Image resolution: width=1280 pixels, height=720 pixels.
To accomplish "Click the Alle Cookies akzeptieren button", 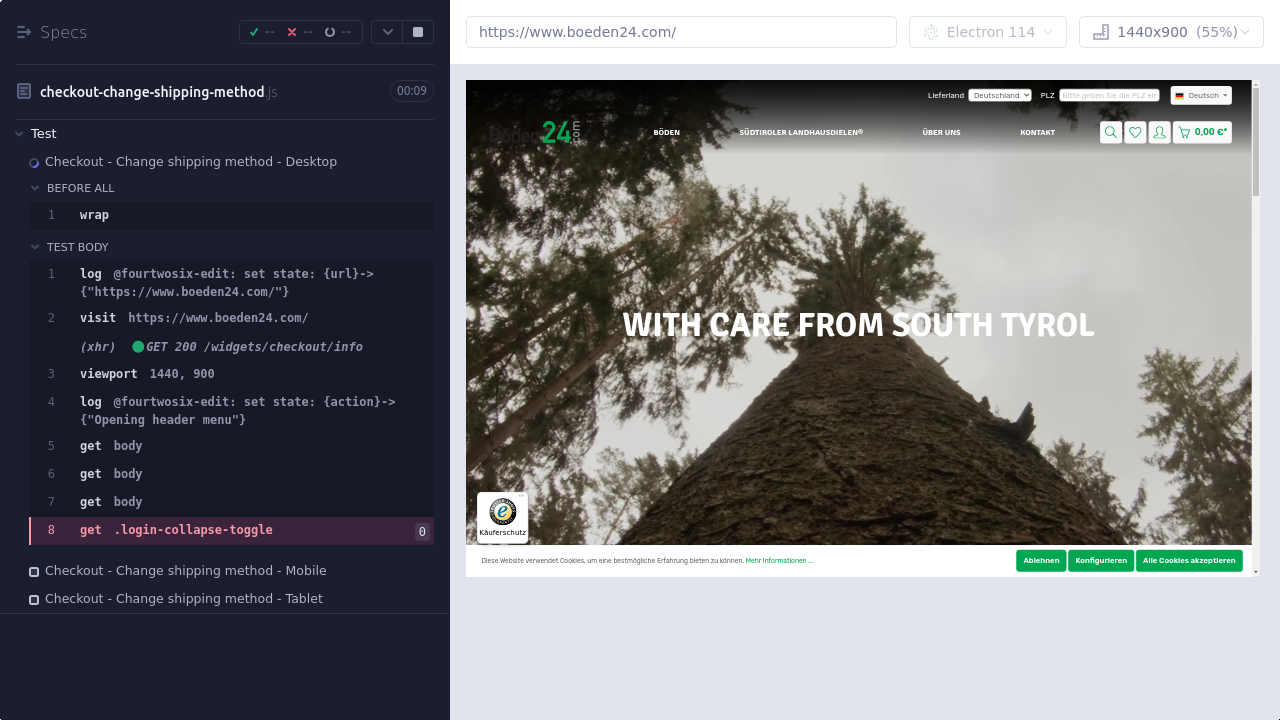I will pyautogui.click(x=1188, y=560).
